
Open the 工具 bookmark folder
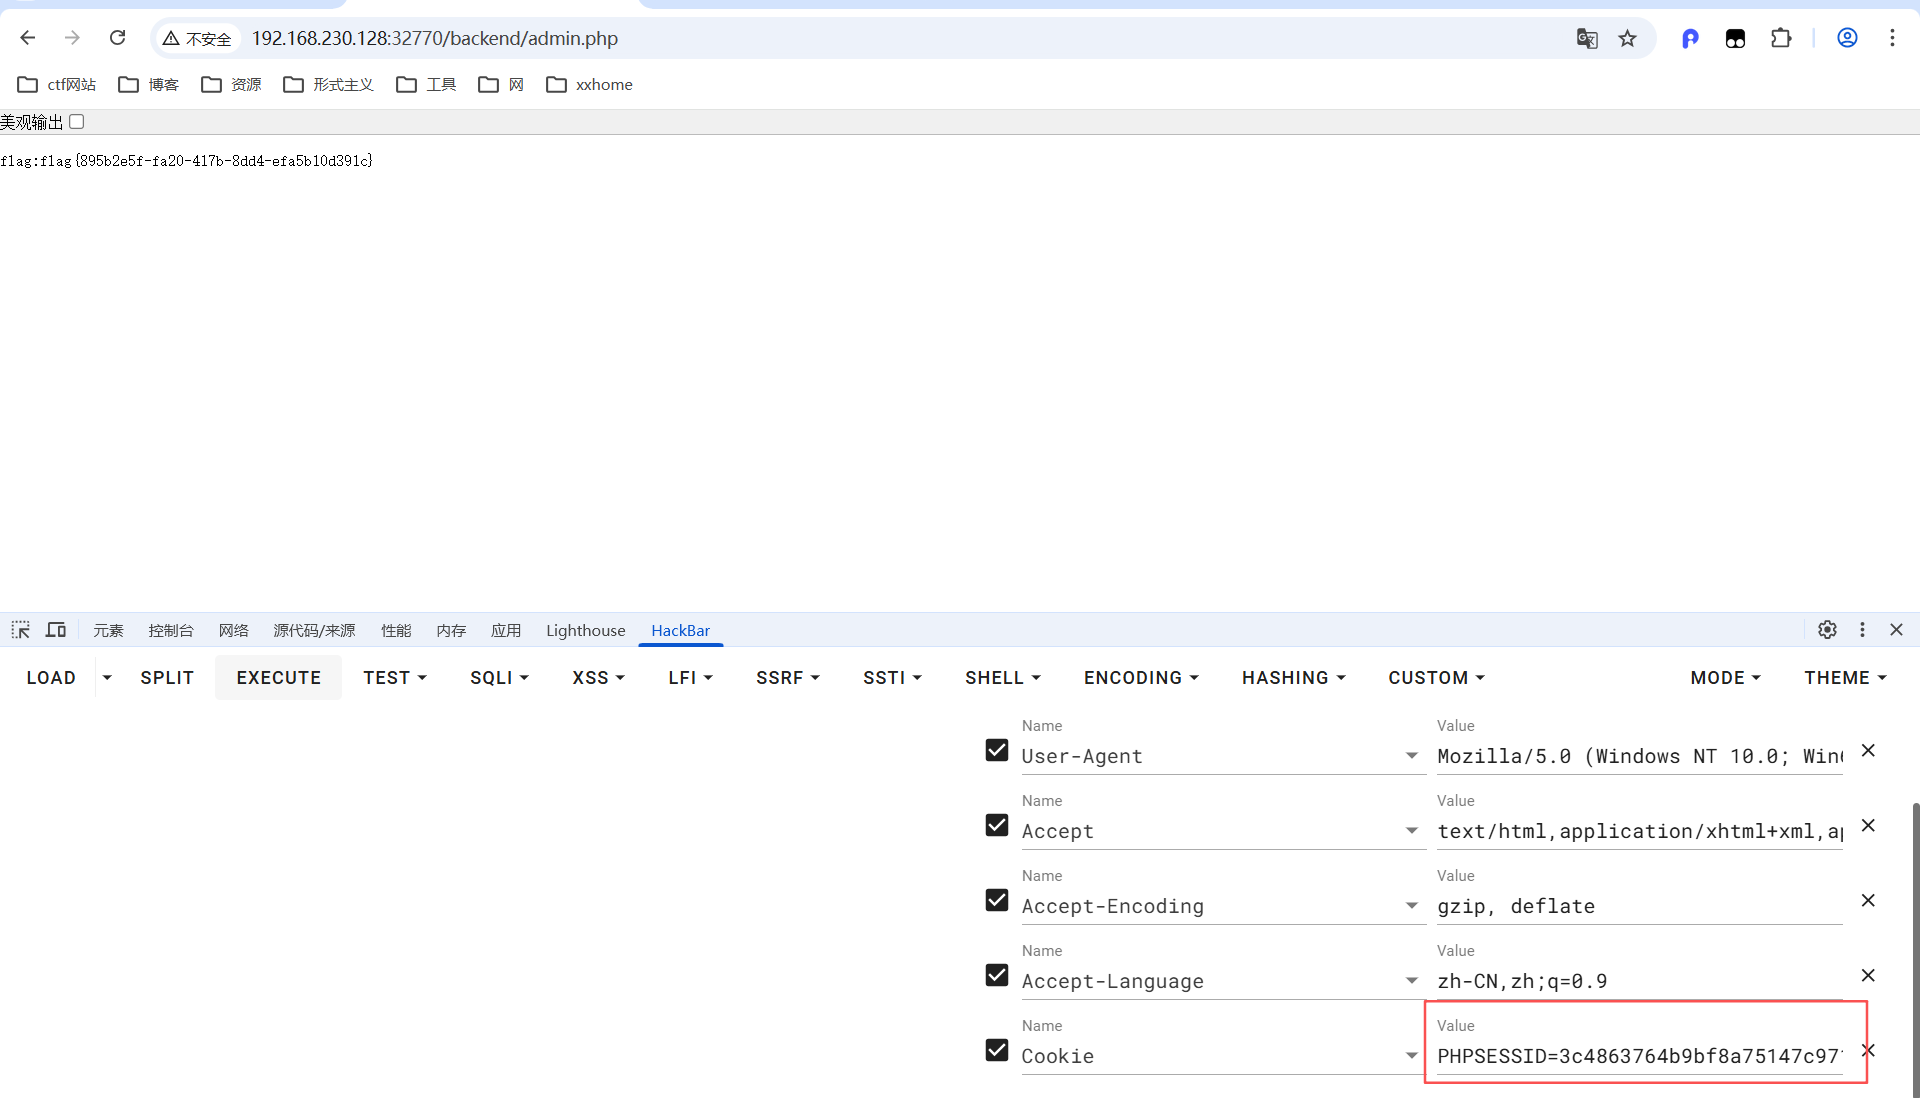[x=426, y=85]
